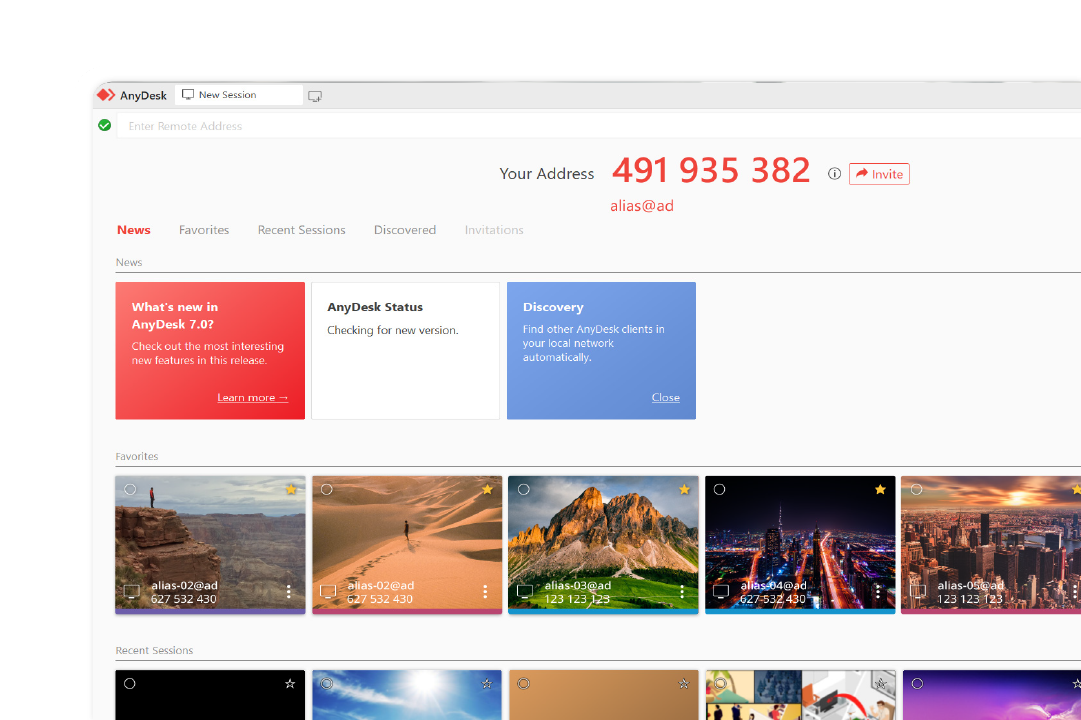Select the blue sky recent session circle
This screenshot has height=720, width=1081.
(327, 683)
